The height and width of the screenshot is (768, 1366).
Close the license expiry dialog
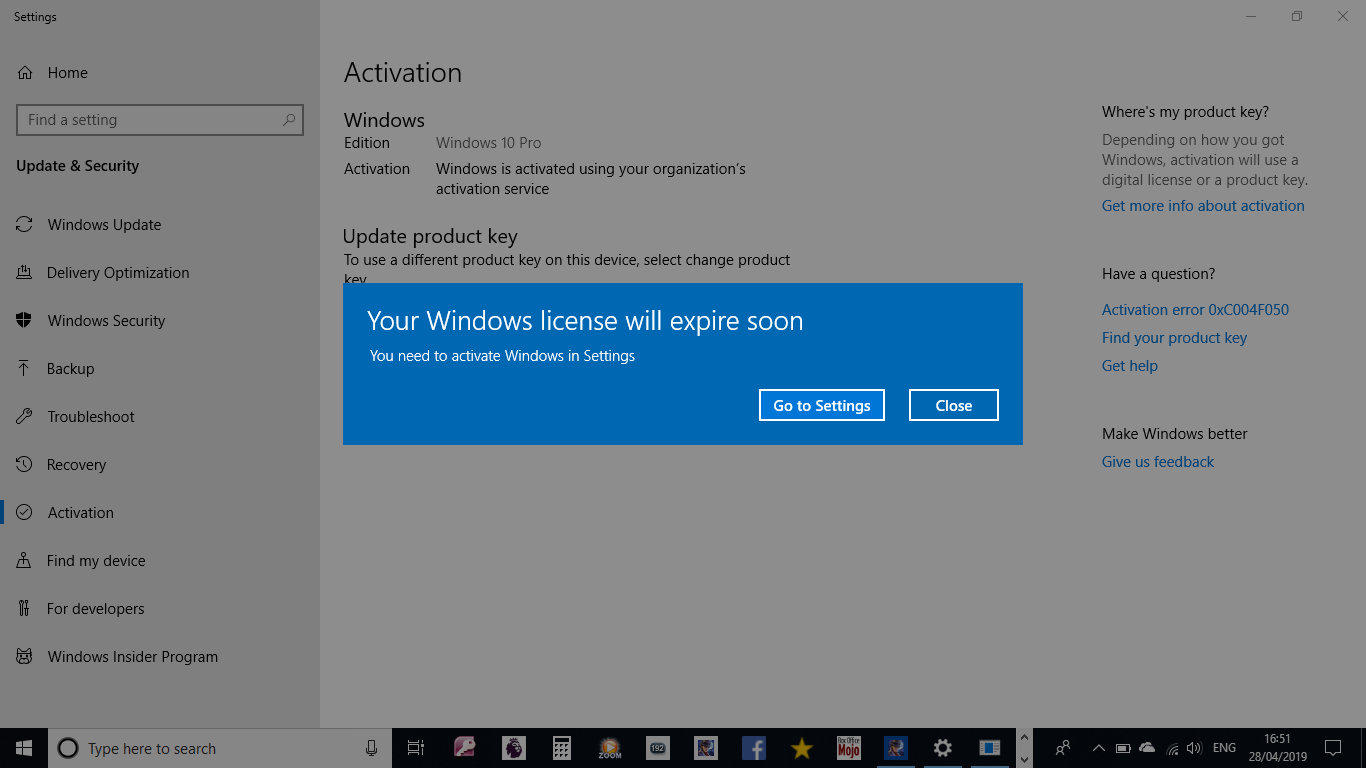coord(954,405)
